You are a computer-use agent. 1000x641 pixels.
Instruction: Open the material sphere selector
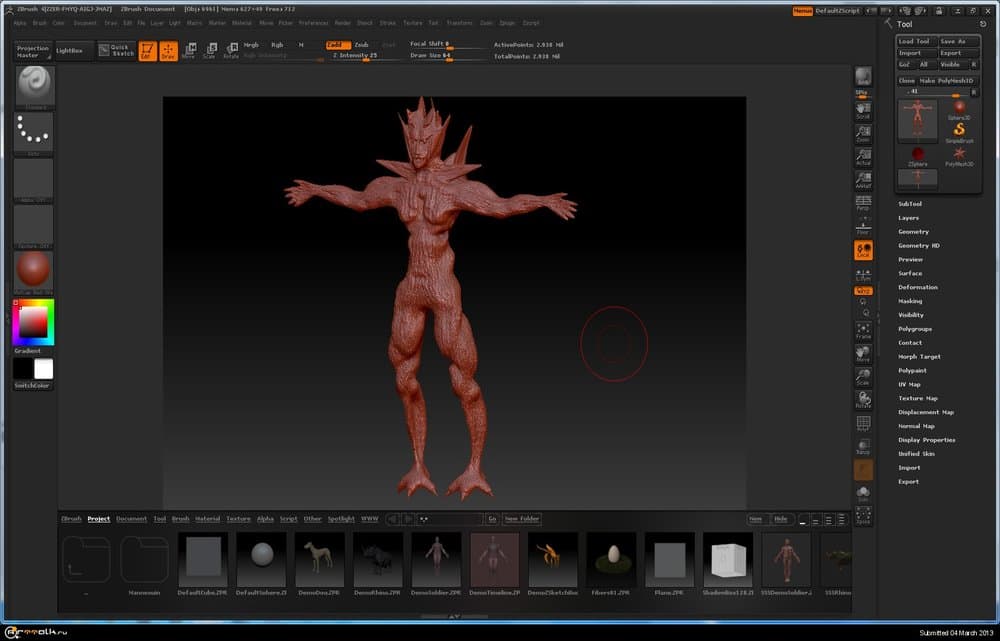click(33, 271)
